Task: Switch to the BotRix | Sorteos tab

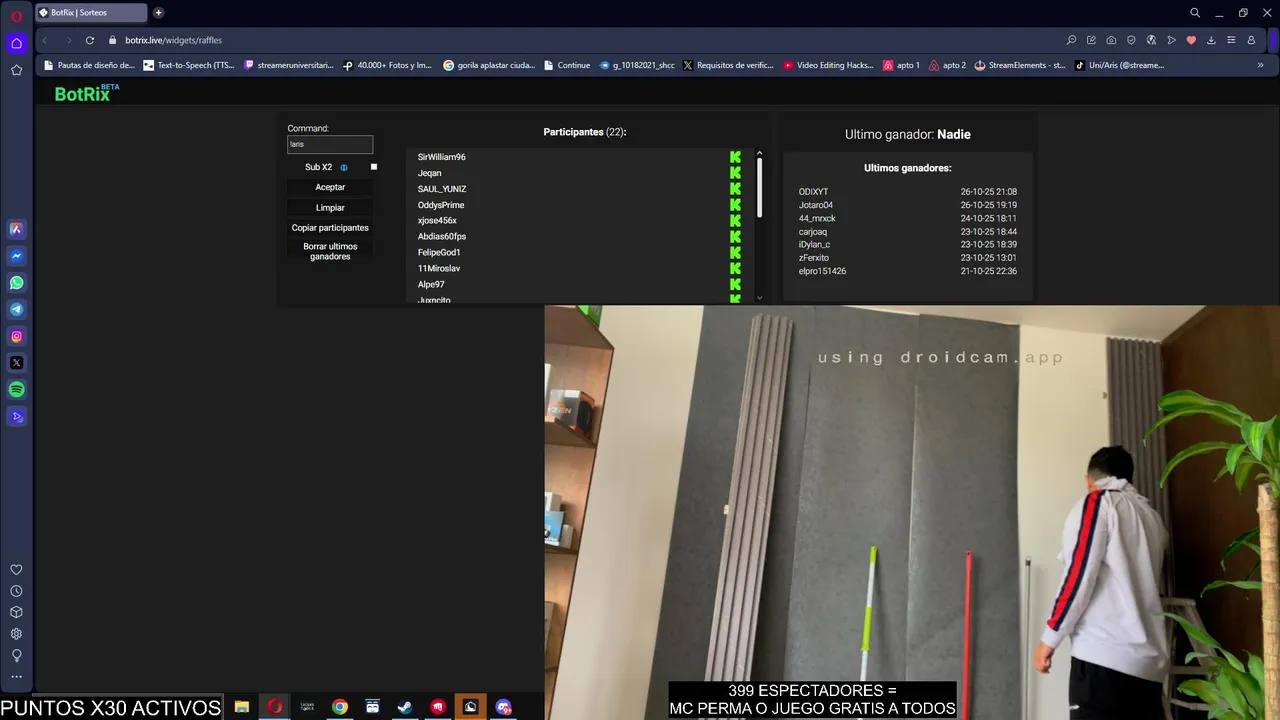Action: tap(90, 13)
